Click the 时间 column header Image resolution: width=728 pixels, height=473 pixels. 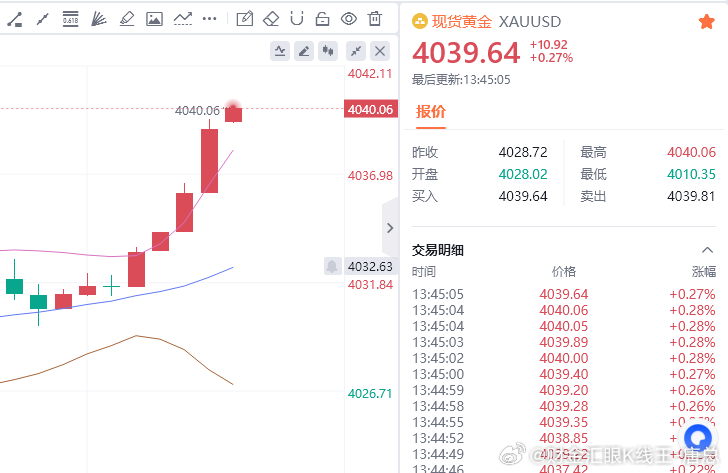click(424, 272)
